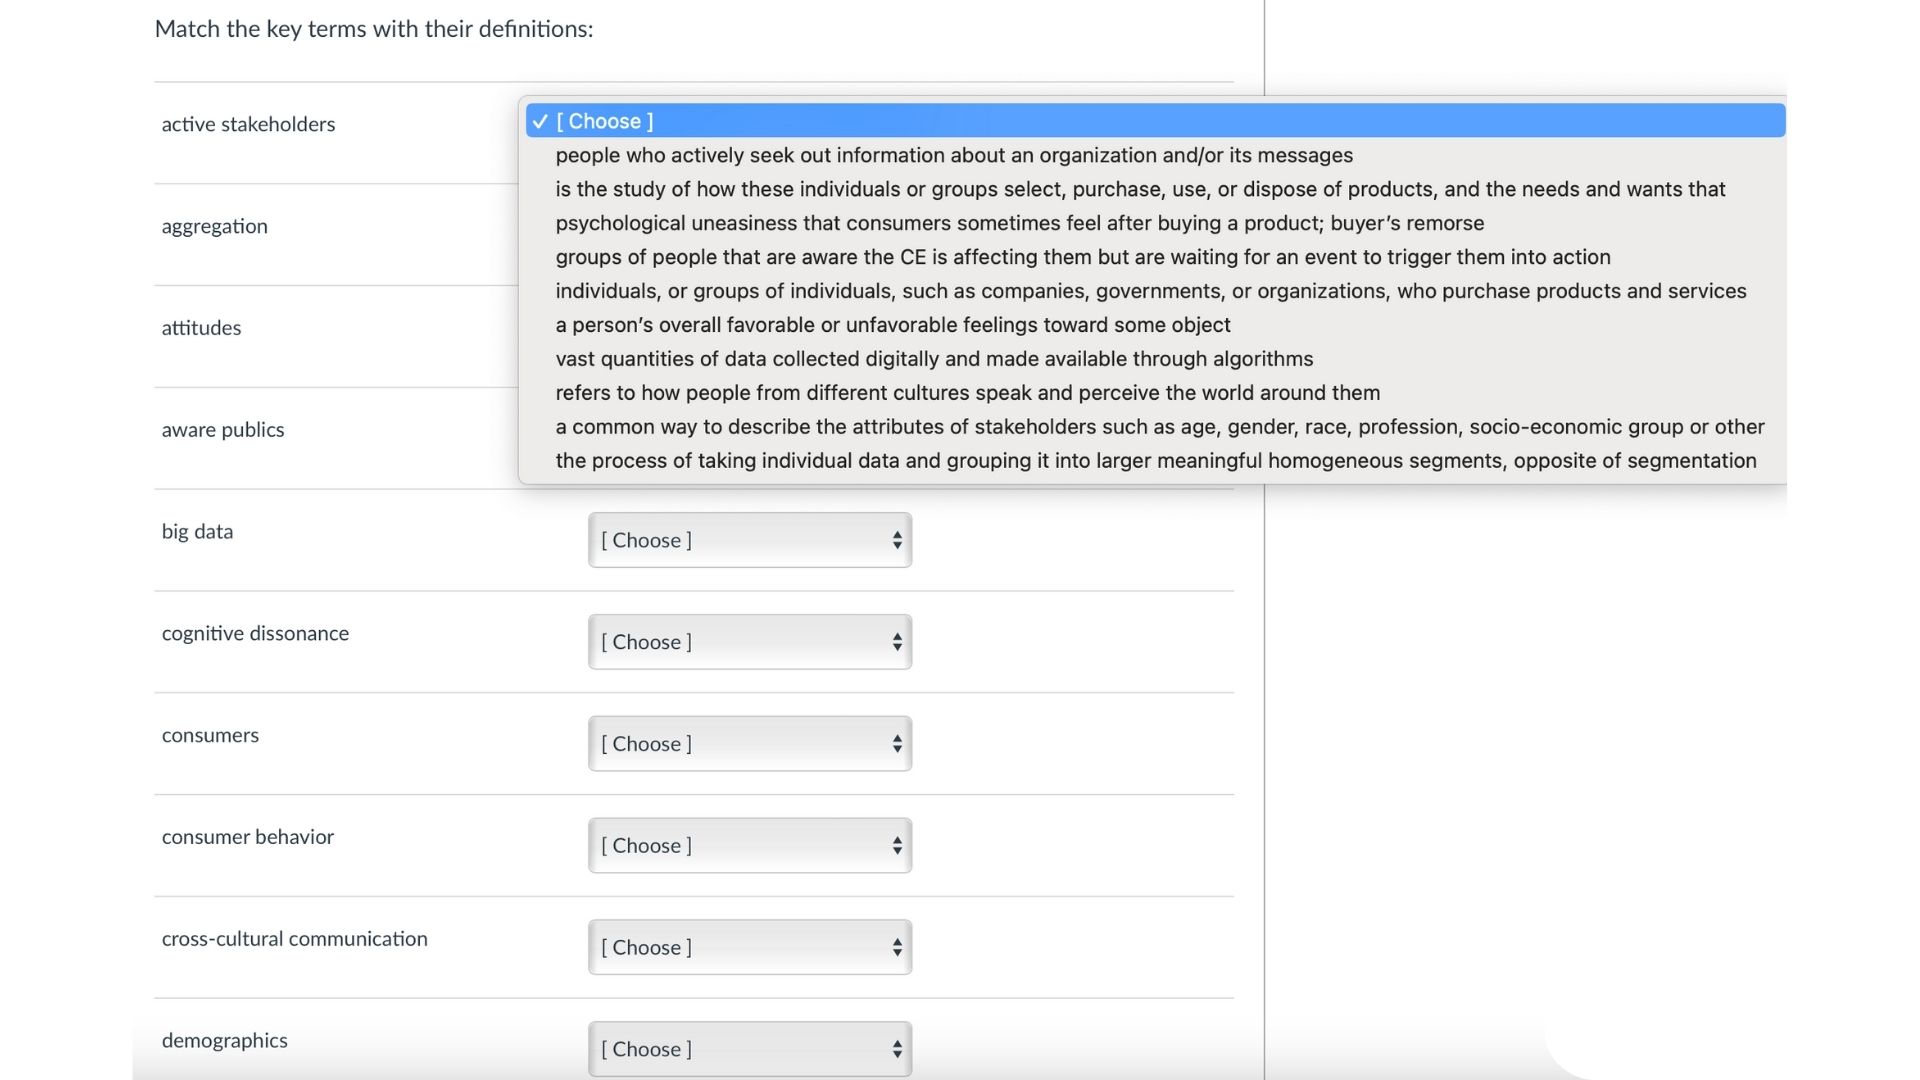Screen dimensions: 1920x1080
Task: Open the dropdown for 'demographics'
Action: [x=749, y=1049]
